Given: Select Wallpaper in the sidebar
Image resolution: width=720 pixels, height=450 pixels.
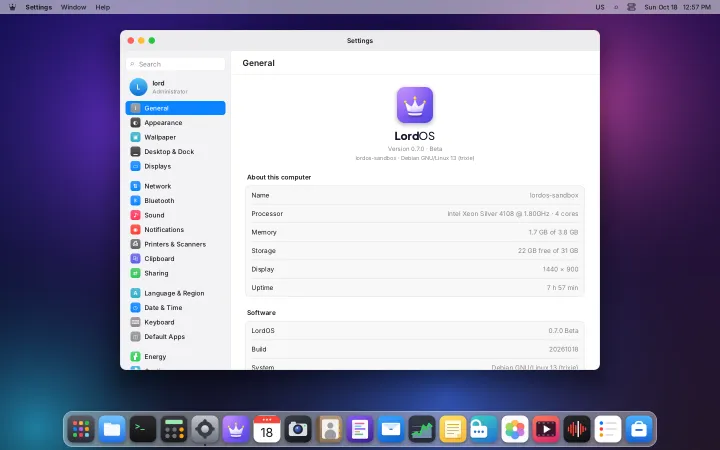Looking at the screenshot, I should (175, 137).
